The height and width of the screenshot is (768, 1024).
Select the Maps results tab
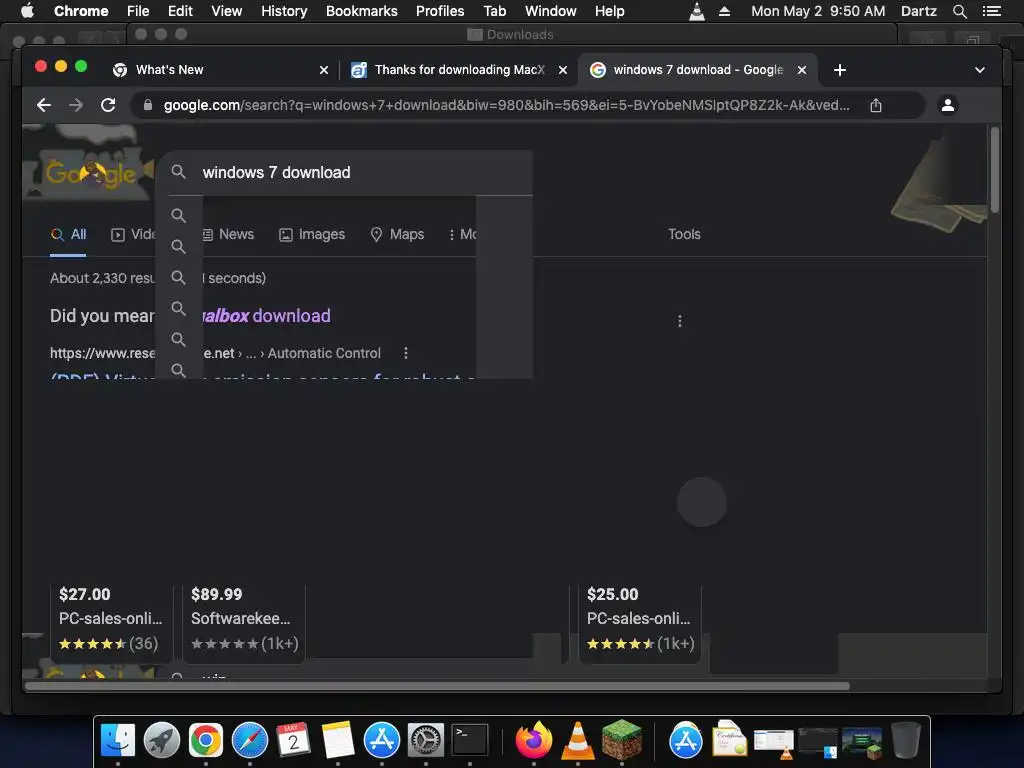397,234
